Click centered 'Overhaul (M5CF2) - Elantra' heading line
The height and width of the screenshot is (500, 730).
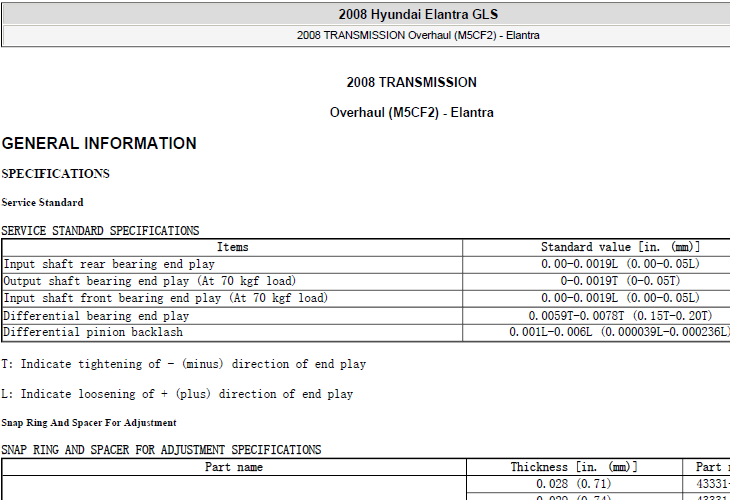pyautogui.click(x=412, y=113)
